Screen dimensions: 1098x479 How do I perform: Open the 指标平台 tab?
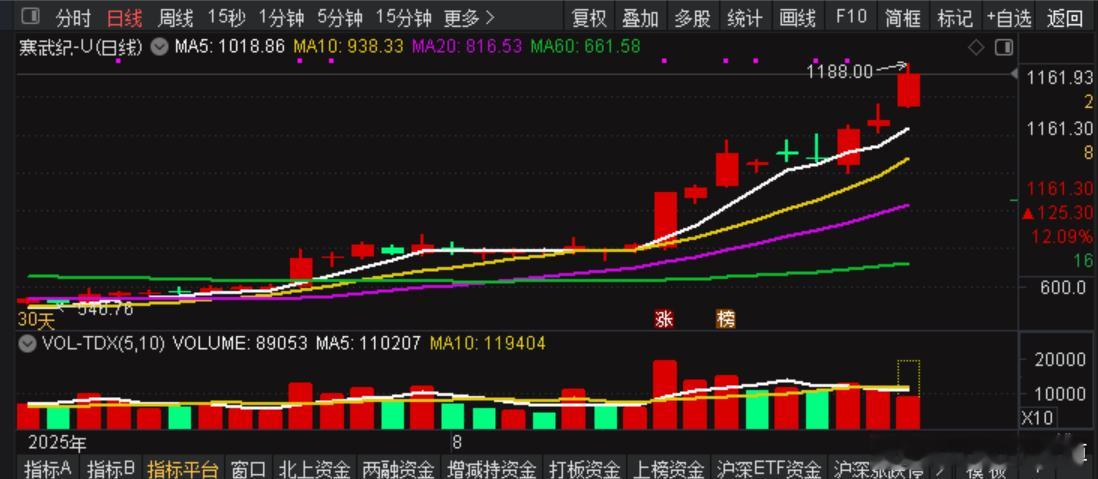[183, 468]
